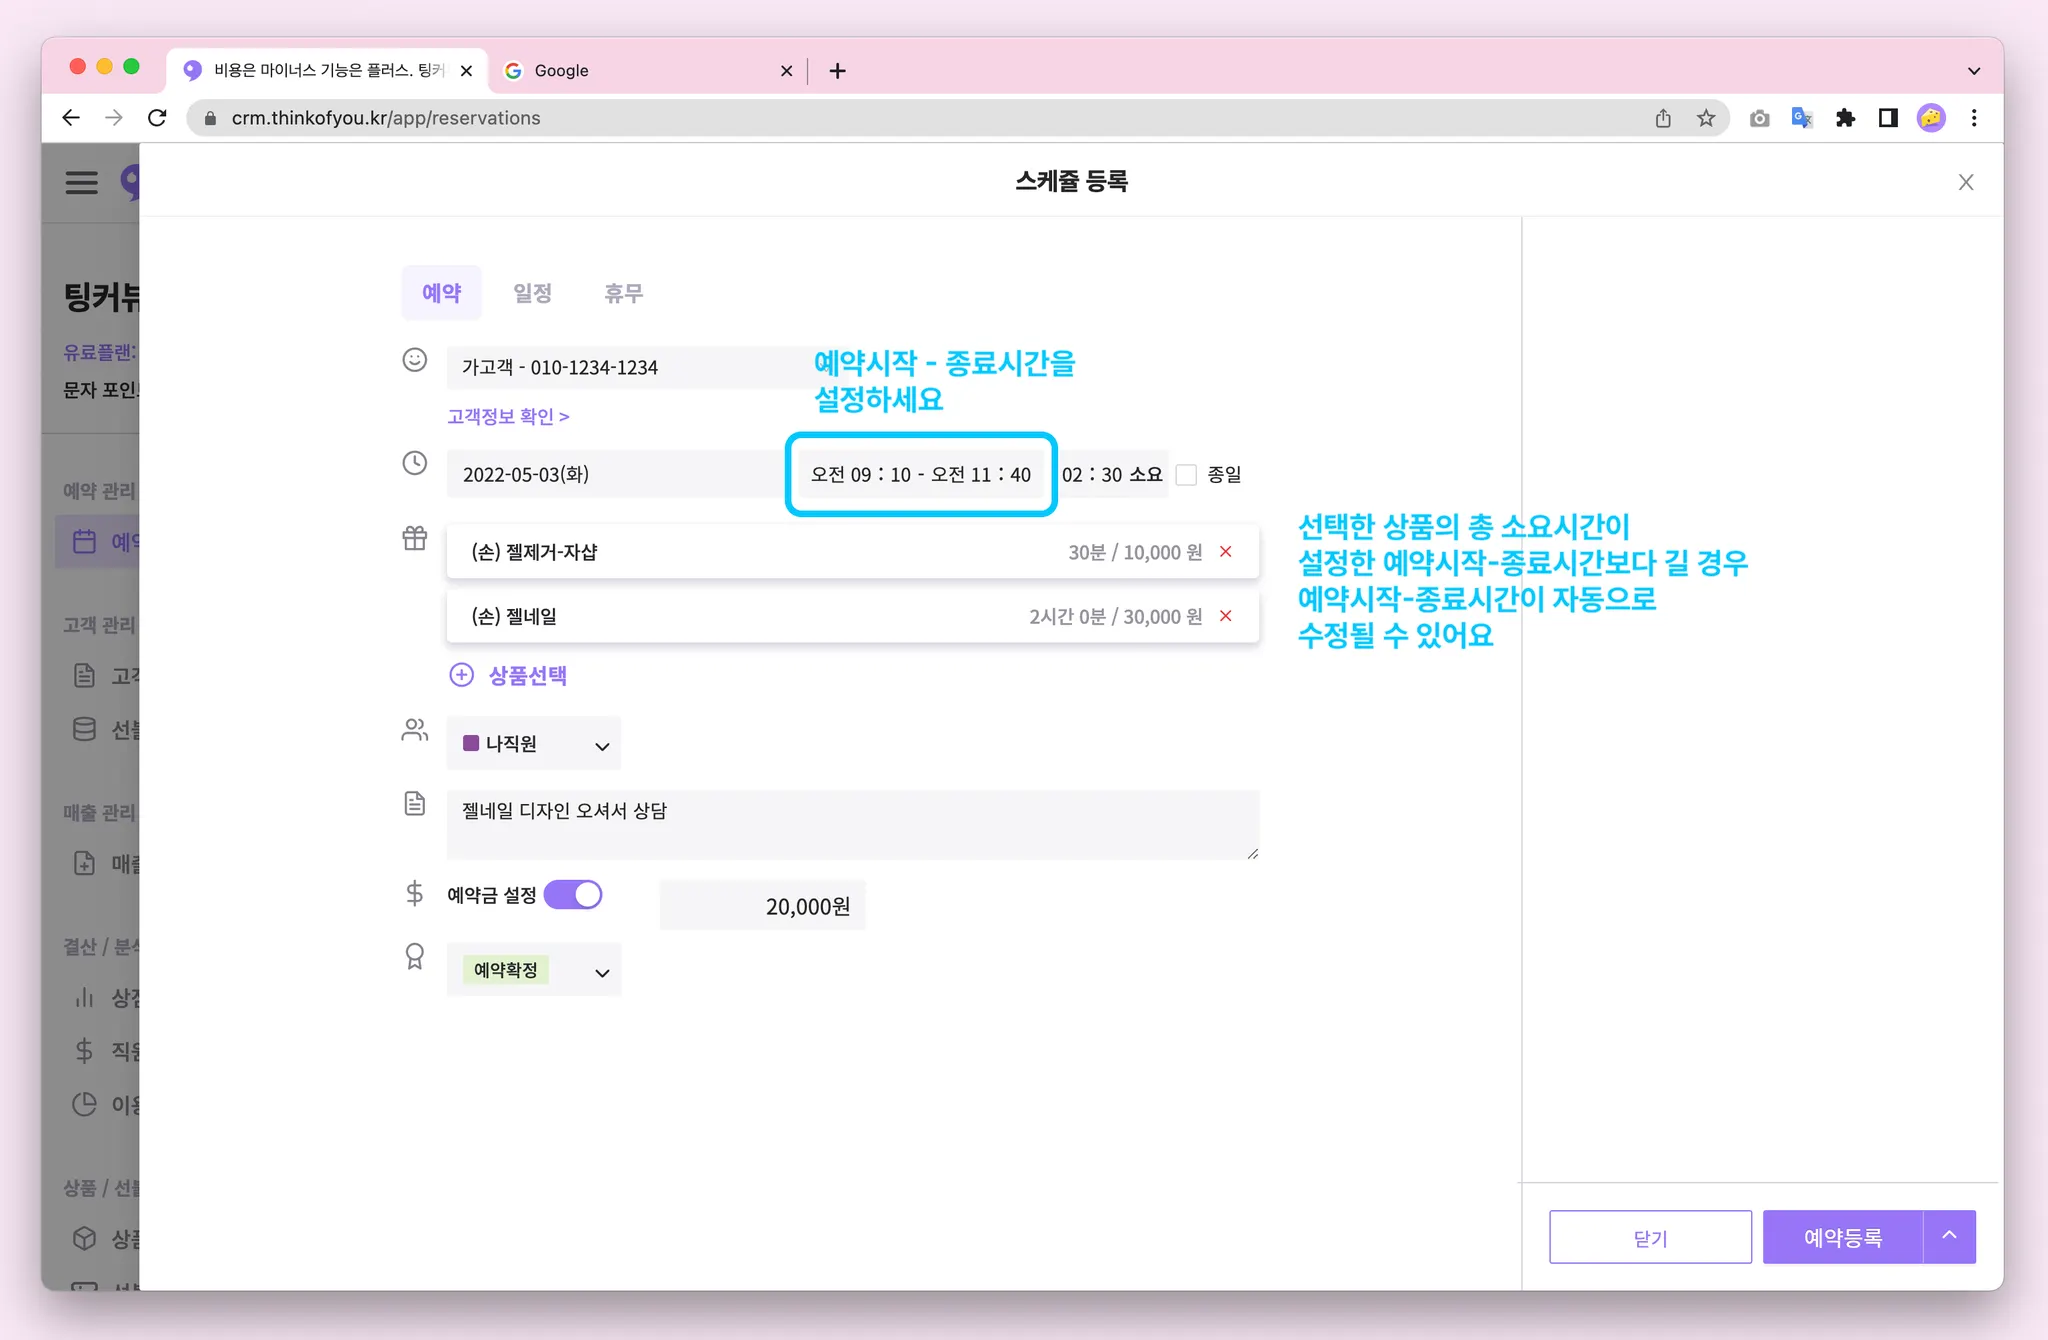Switch to the 휴무 tab
This screenshot has width=2048, height=1340.
623,293
